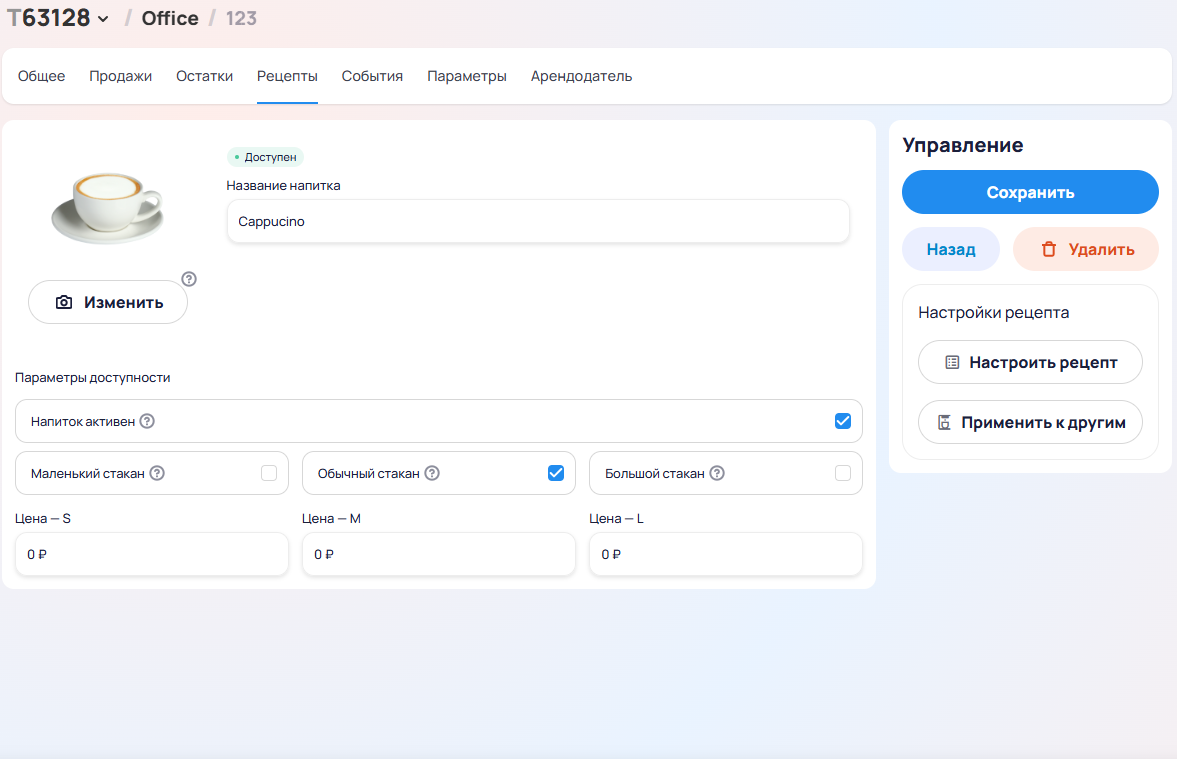
Task: Click the trash icon in Удалить button
Action: (1049, 249)
